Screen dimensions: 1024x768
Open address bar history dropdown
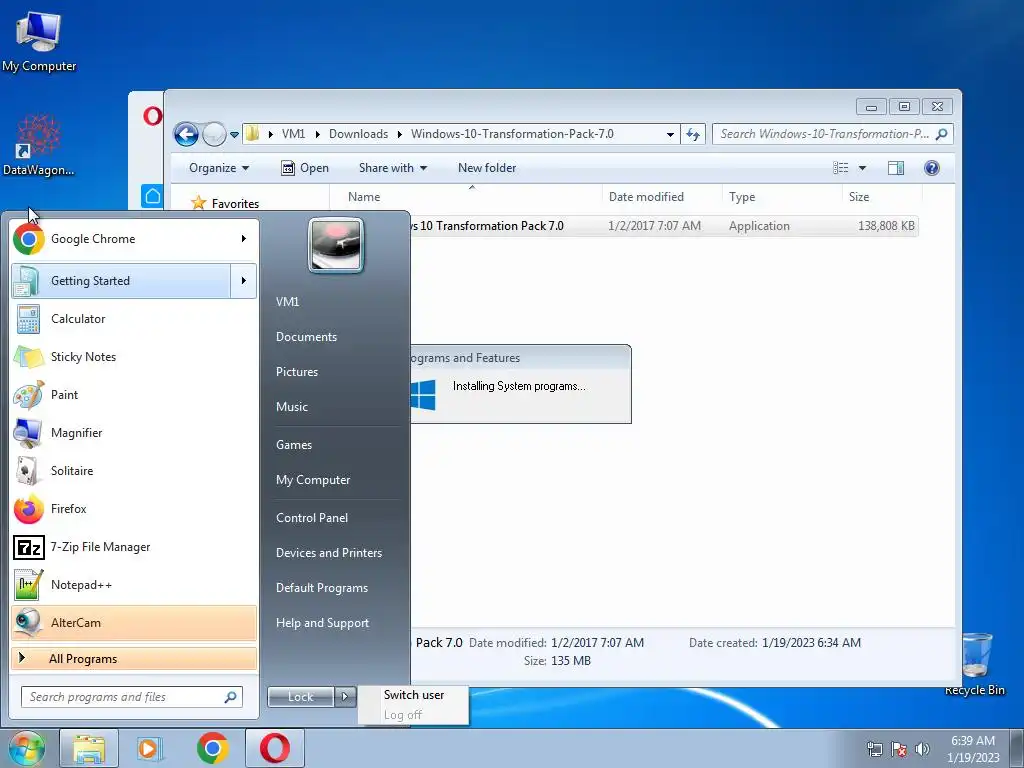pyautogui.click(x=670, y=135)
